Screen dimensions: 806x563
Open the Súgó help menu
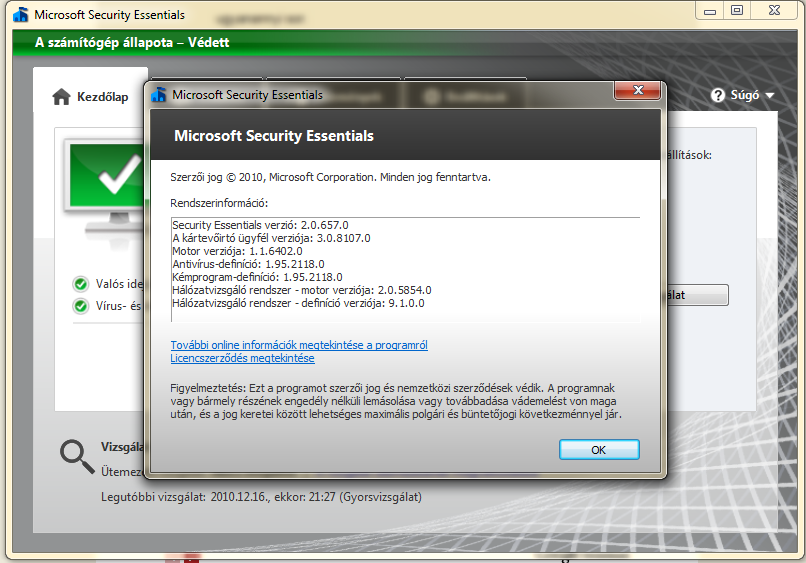pyautogui.click(x=742, y=95)
